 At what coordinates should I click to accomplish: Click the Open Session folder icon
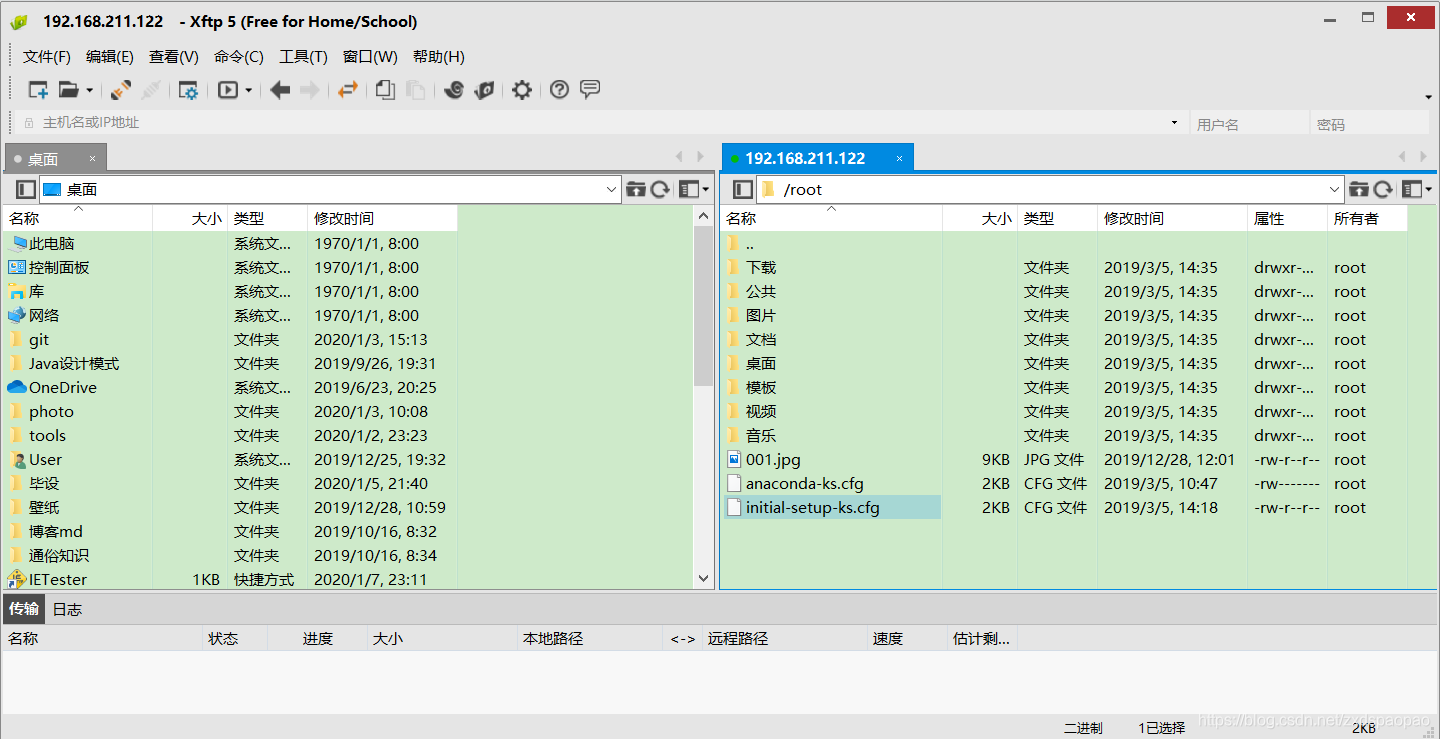(68, 90)
